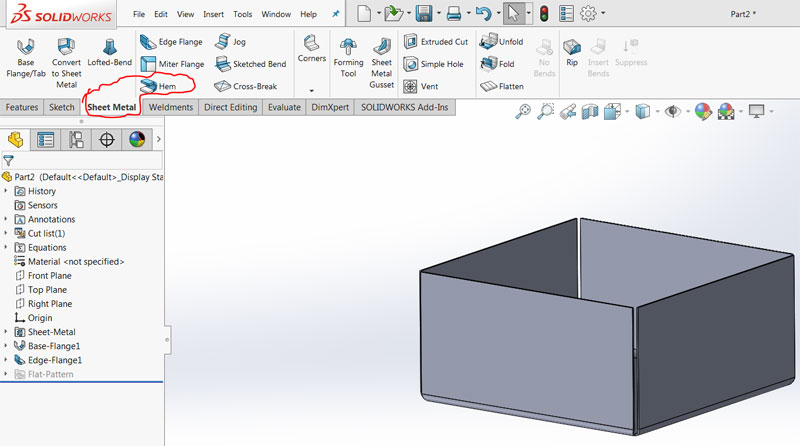
Task: Expand the History tree node
Action: pyautogui.click(x=6, y=191)
